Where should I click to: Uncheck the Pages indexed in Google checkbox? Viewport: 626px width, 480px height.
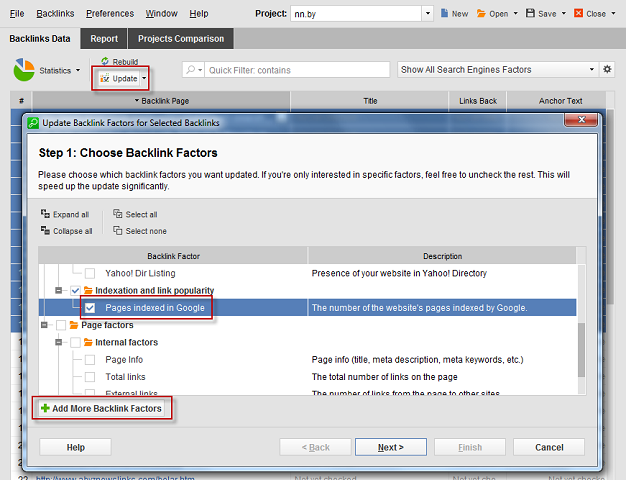point(90,308)
